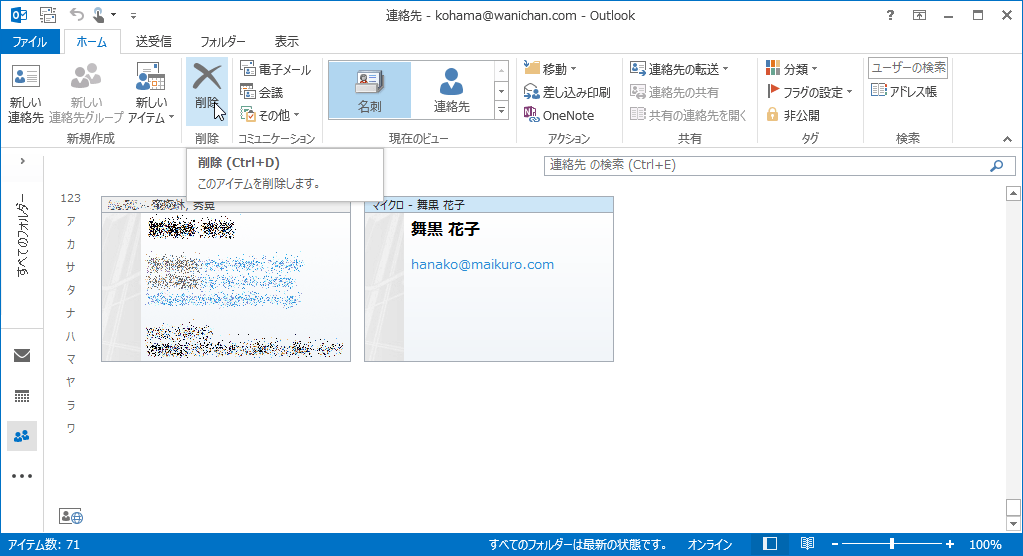Image resolution: width=1023 pixels, height=556 pixels.
Task: Open the ファイル tab
Action: tap(30, 42)
